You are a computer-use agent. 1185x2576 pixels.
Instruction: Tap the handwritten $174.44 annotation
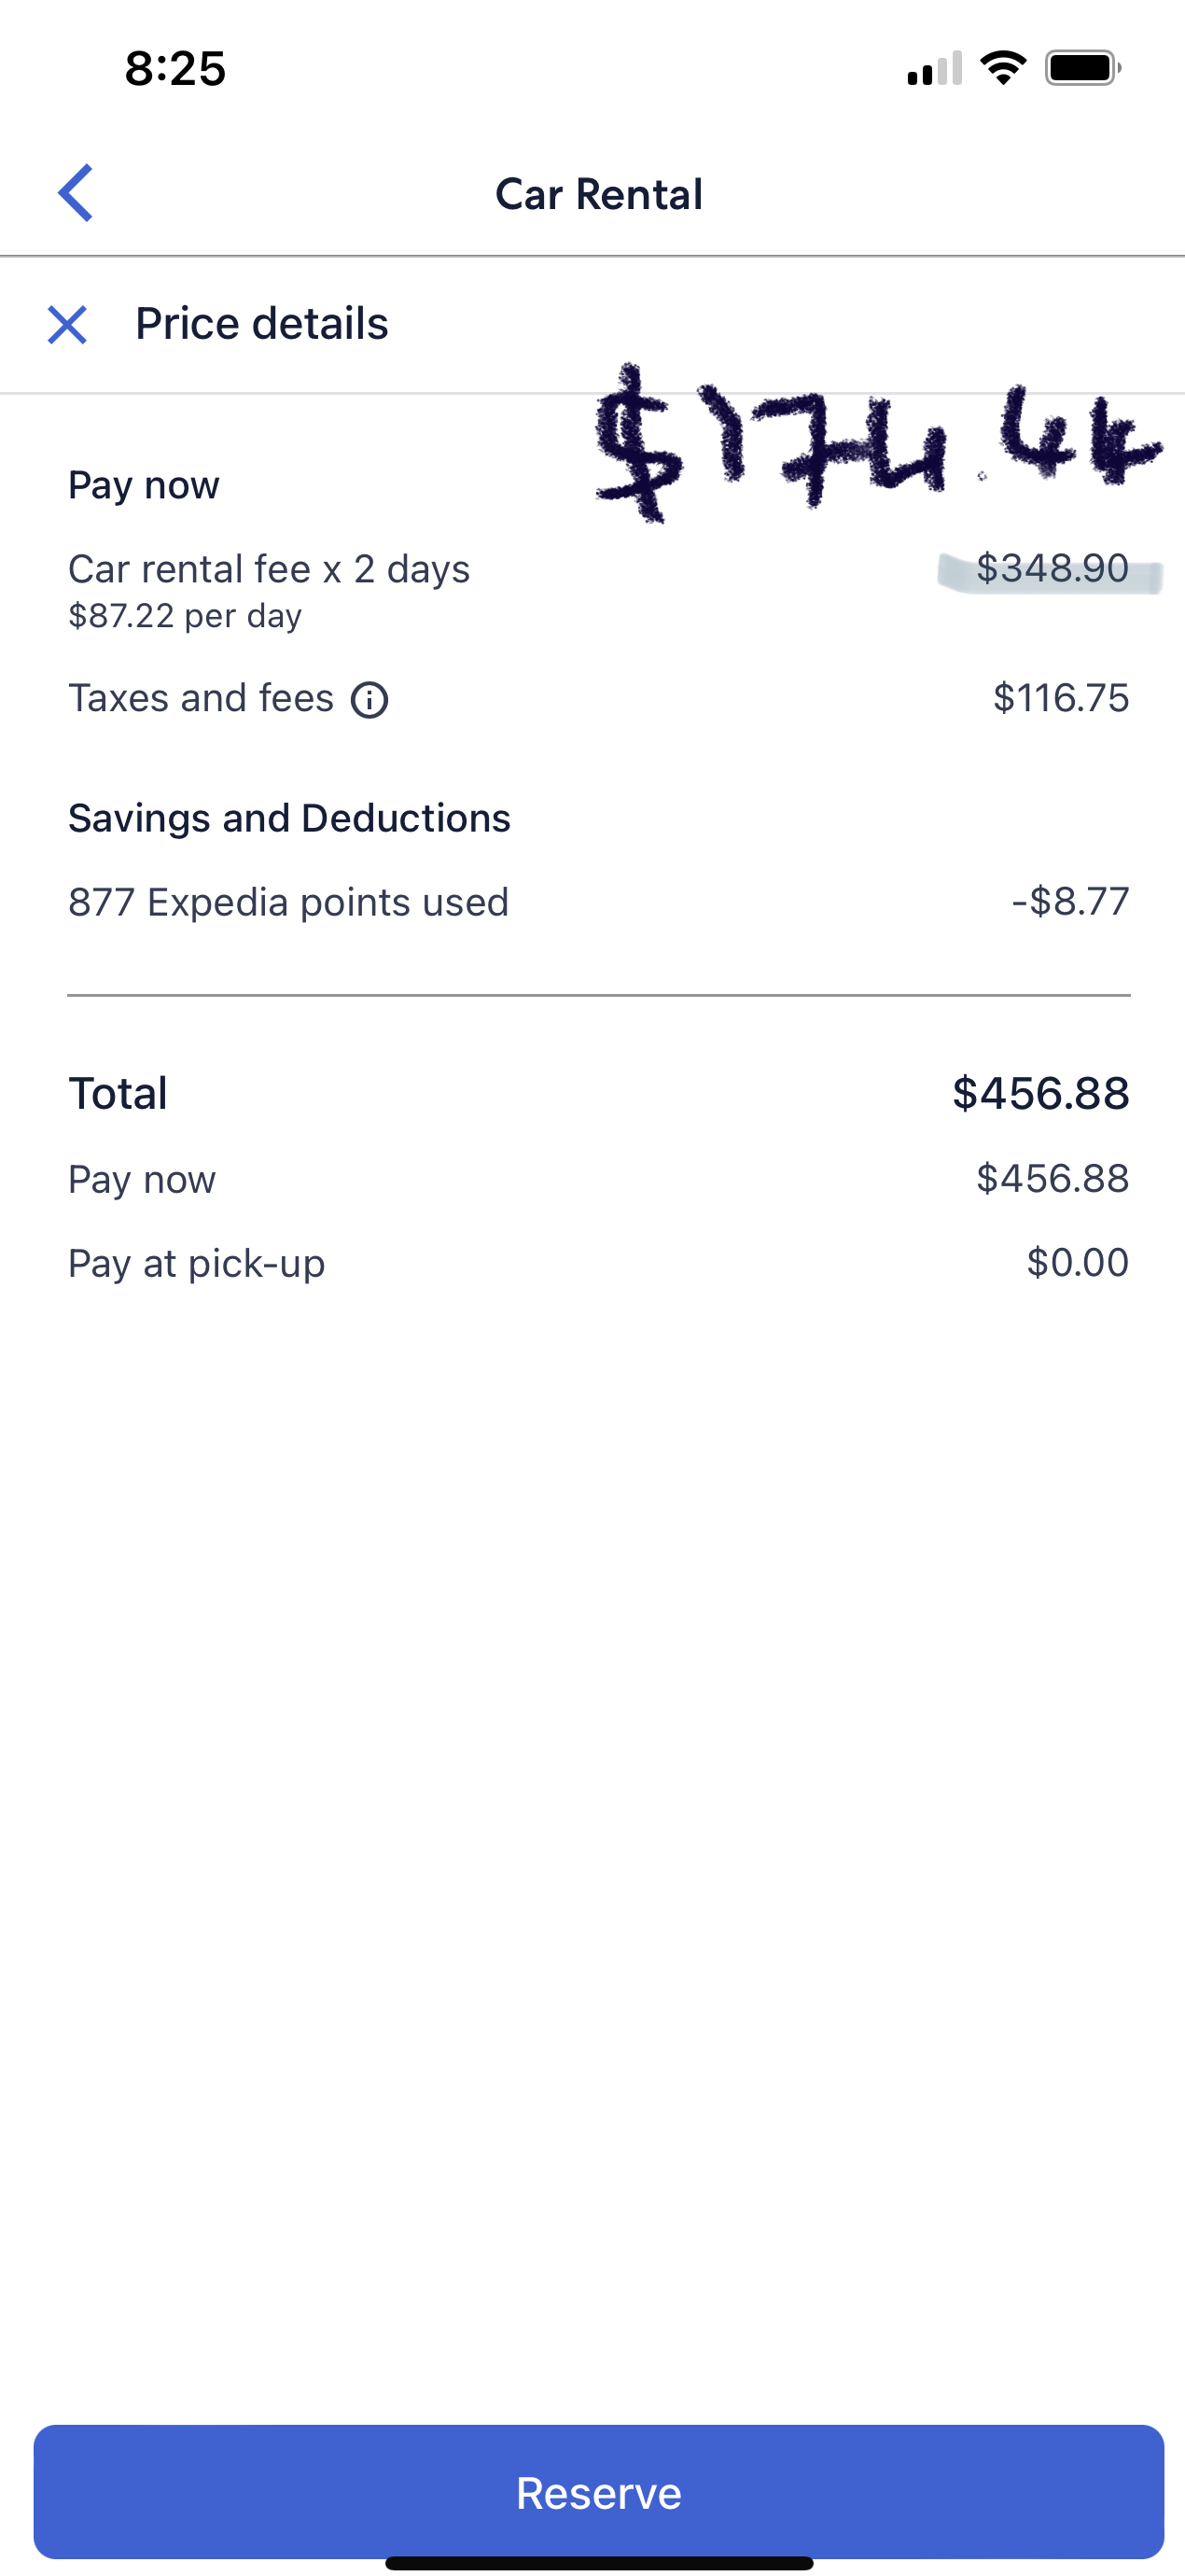click(x=876, y=443)
